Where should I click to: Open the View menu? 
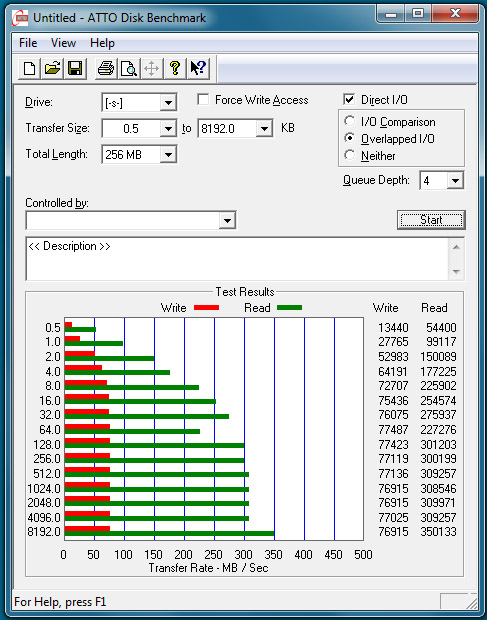pos(63,43)
